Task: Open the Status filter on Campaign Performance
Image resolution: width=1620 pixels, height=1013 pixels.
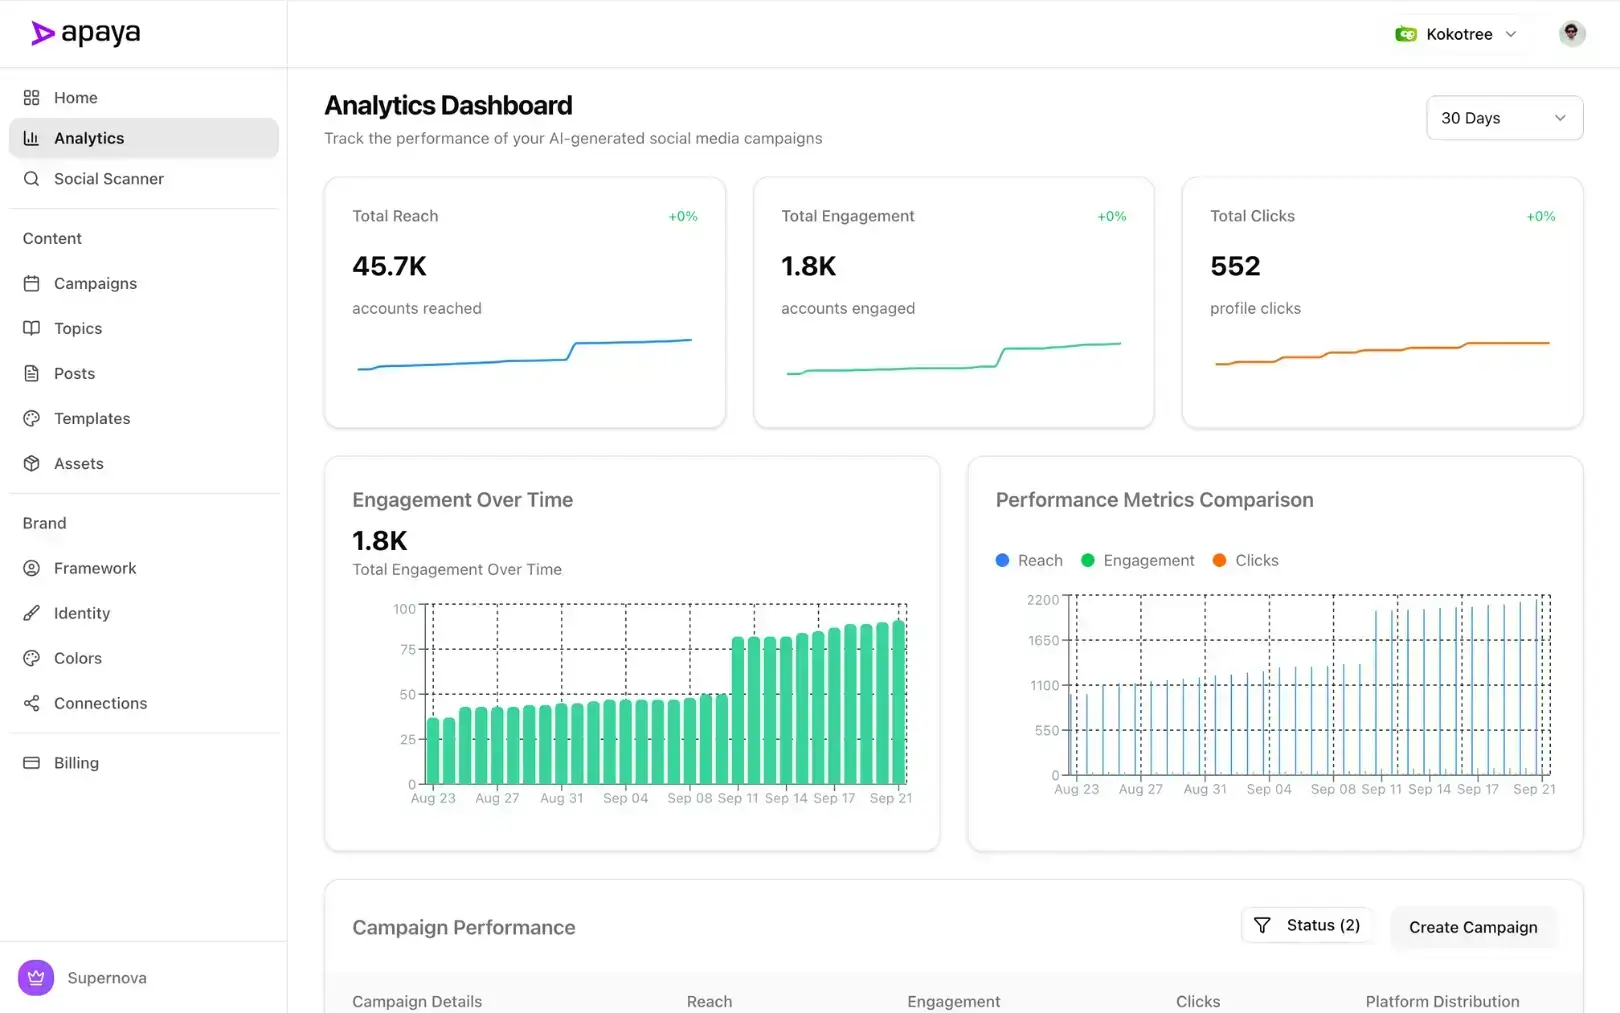Action: coord(1308,925)
